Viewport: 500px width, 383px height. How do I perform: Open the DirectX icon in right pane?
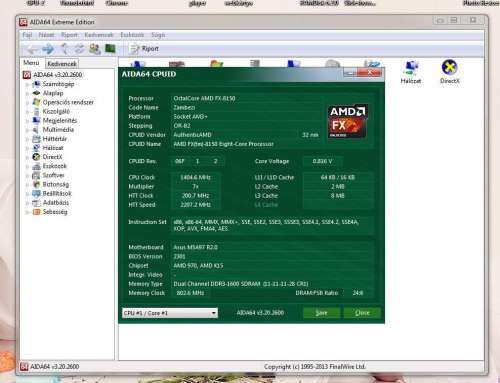[x=449, y=72]
